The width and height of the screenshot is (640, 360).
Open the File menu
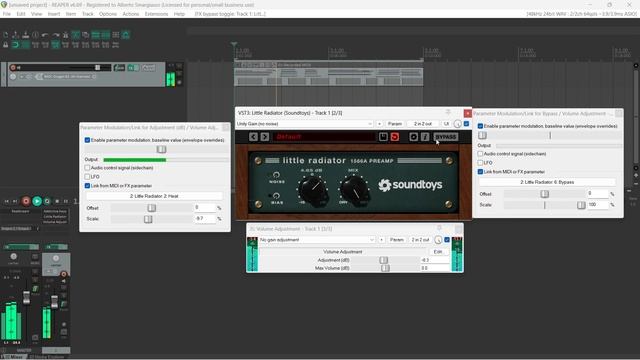pyautogui.click(x=7, y=14)
